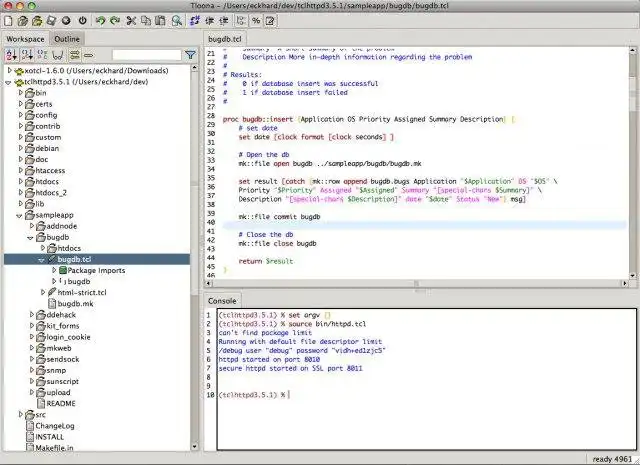The height and width of the screenshot is (465, 640).
Task: Select Package Imports in the tree
Action: pyautogui.click(x=96, y=270)
